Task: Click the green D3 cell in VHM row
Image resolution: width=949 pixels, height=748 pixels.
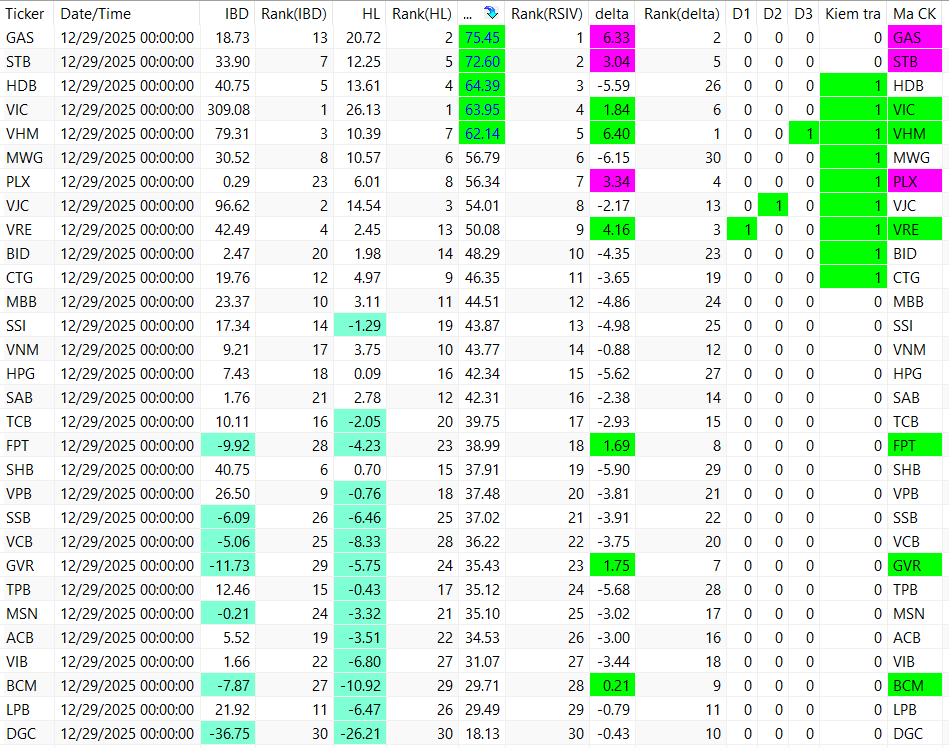Action: pyautogui.click(x=804, y=134)
